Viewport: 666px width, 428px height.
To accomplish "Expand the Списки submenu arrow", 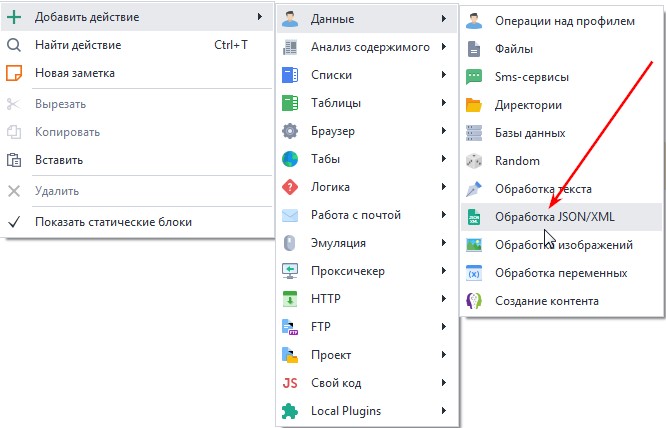I will [x=444, y=75].
